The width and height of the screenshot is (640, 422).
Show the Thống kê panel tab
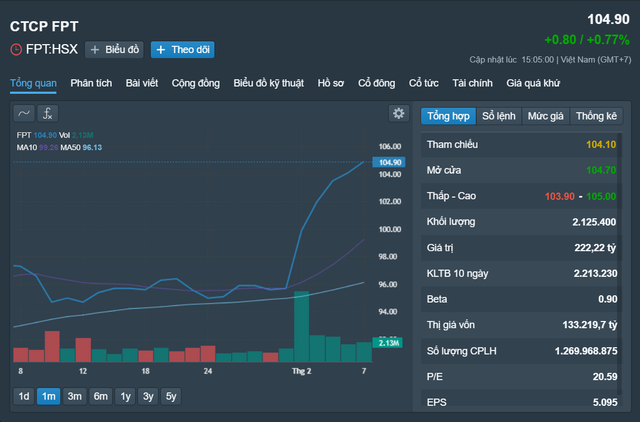coord(596,116)
